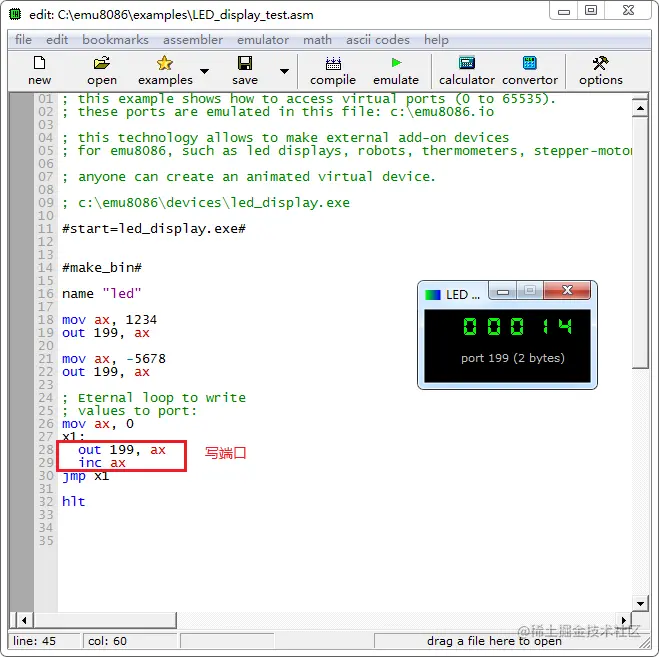
Task: Click the LED digits display 00014
Action: [x=517, y=326]
